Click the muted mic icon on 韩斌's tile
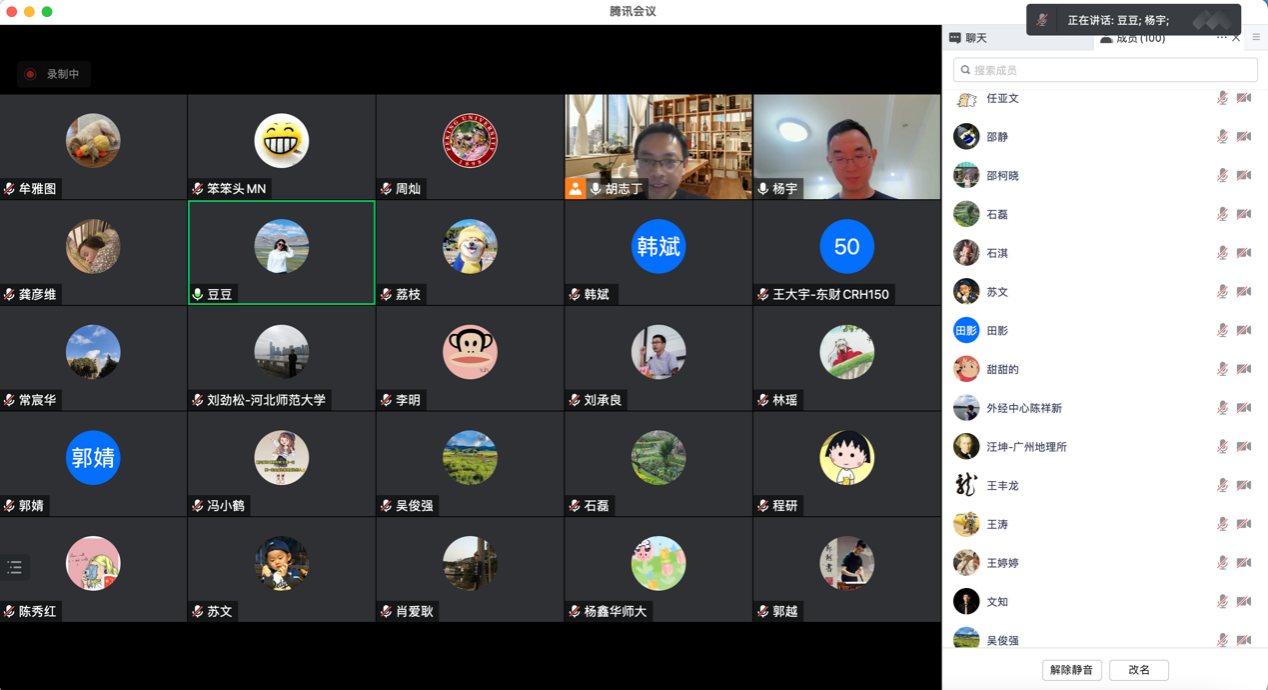Image resolution: width=1268 pixels, height=690 pixels. 575,294
